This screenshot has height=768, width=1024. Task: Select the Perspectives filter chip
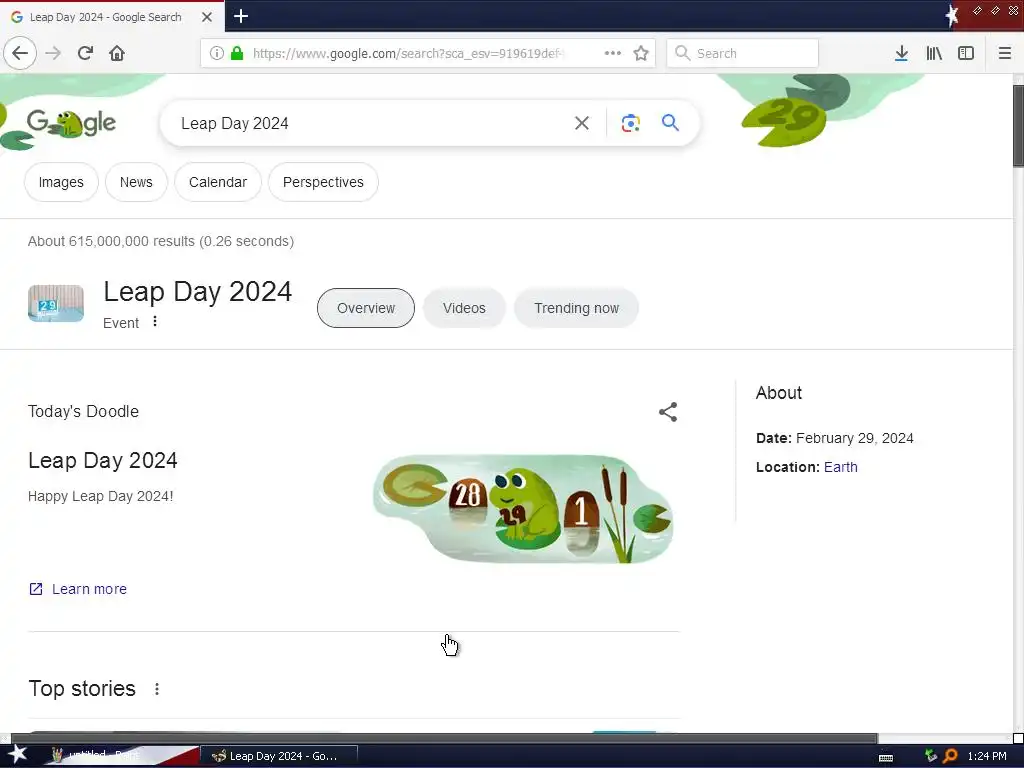(x=323, y=182)
